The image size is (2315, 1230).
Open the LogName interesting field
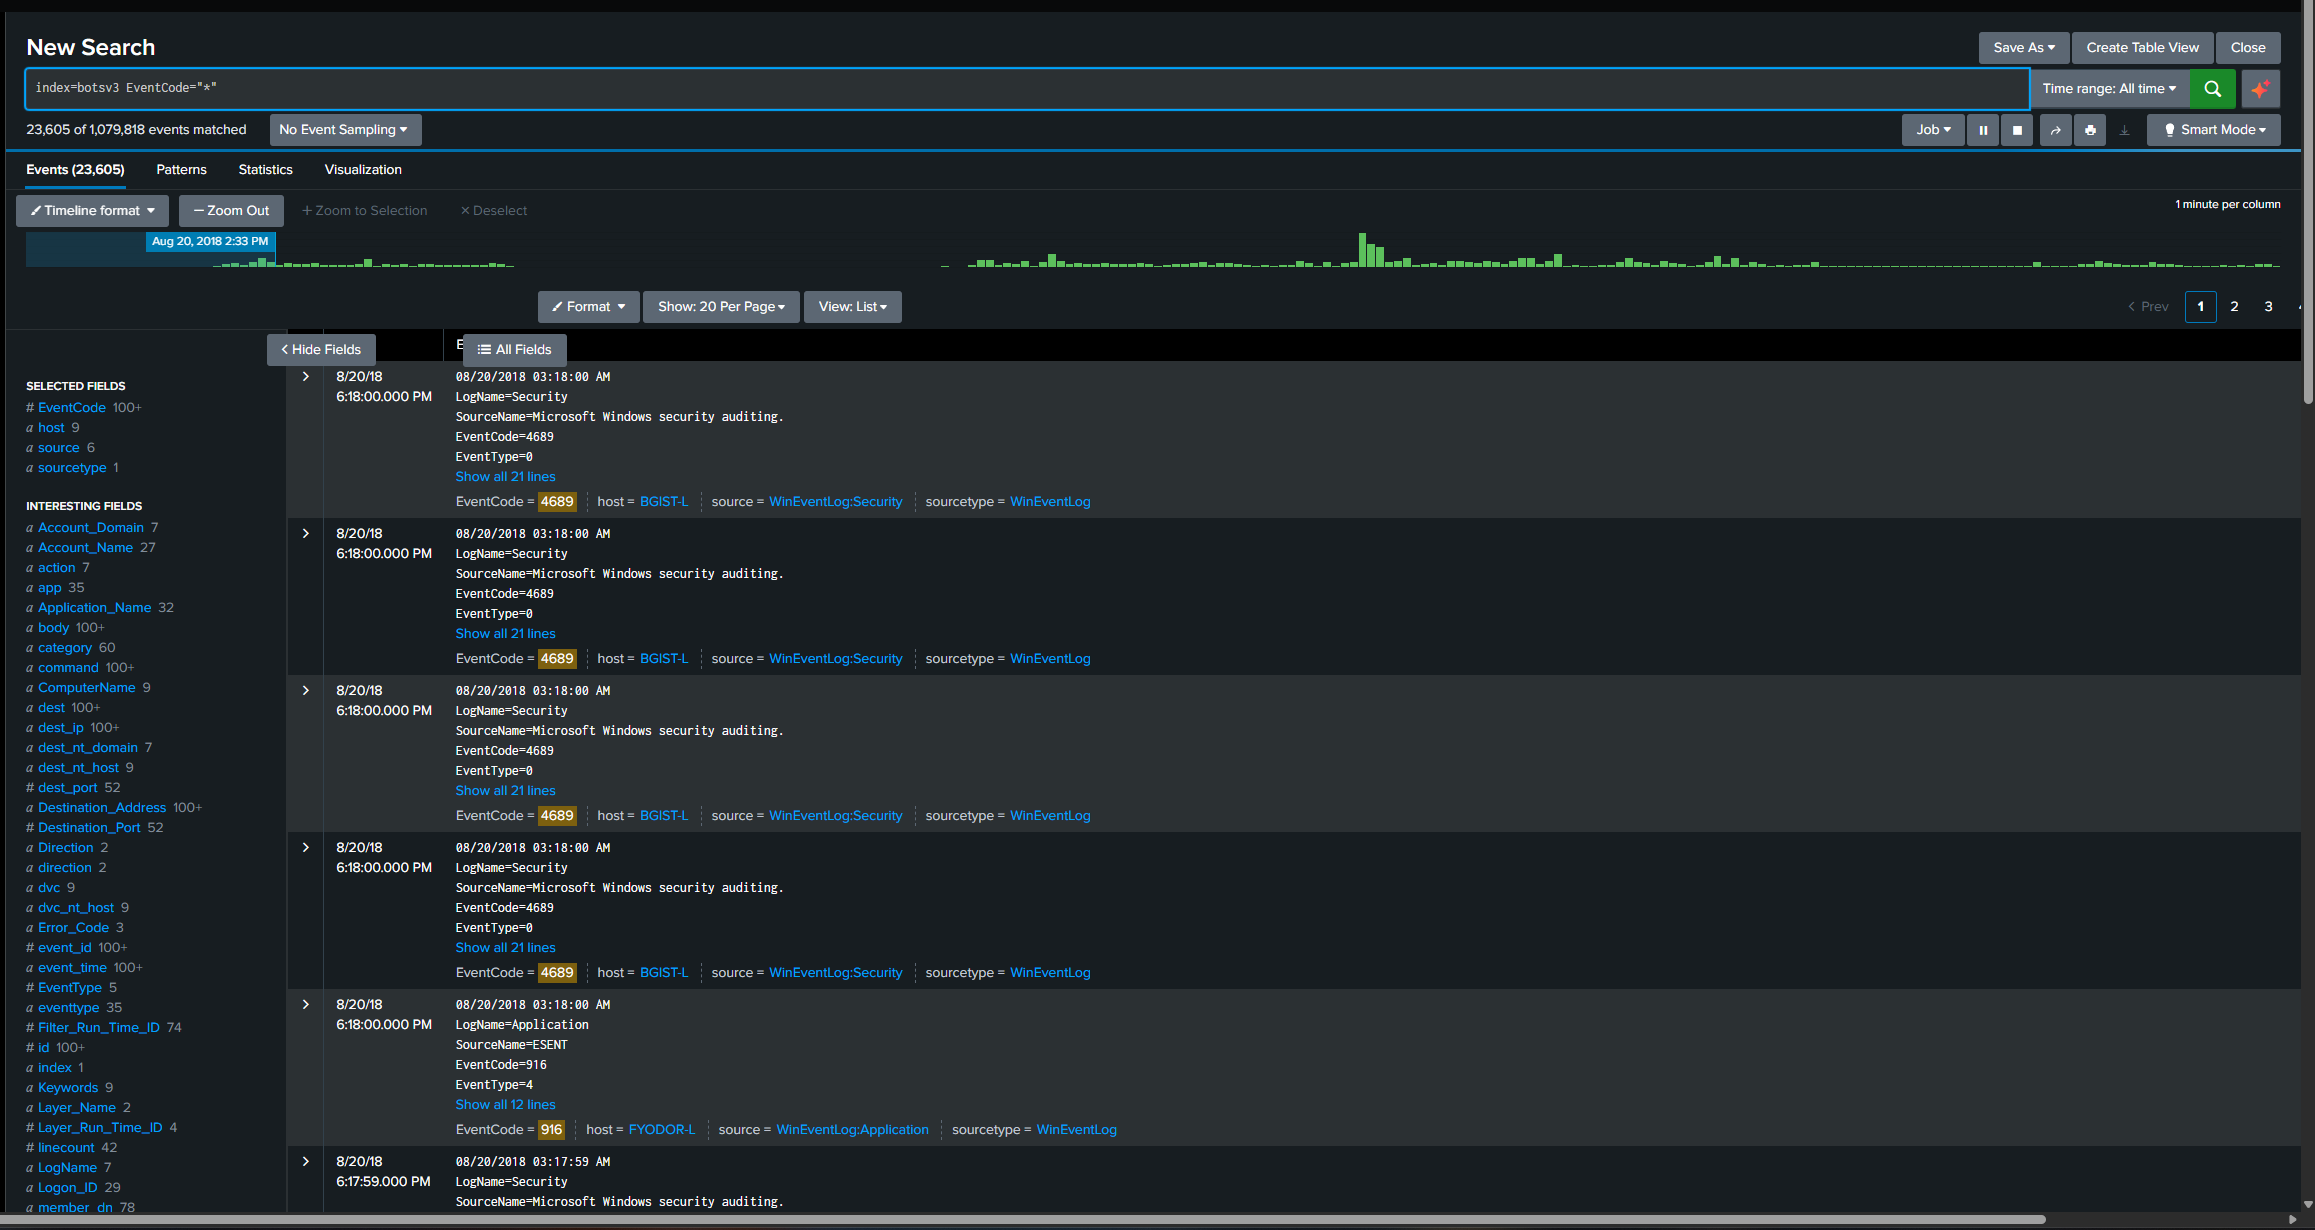[68, 1168]
